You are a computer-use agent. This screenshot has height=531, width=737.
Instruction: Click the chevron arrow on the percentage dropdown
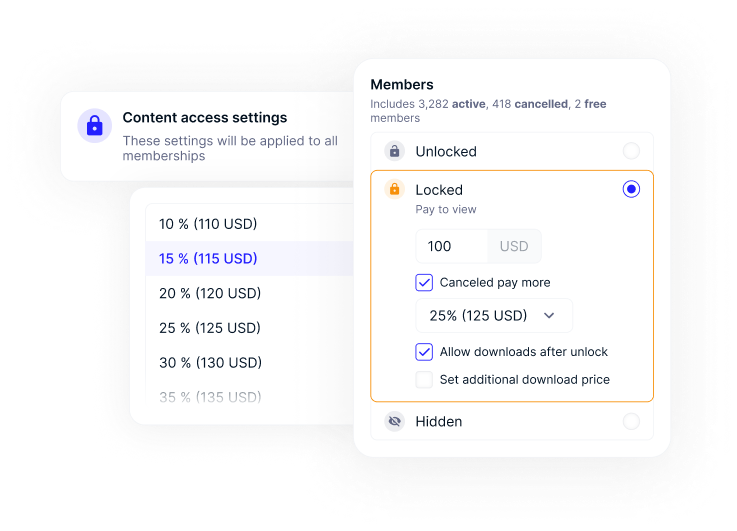coord(549,316)
